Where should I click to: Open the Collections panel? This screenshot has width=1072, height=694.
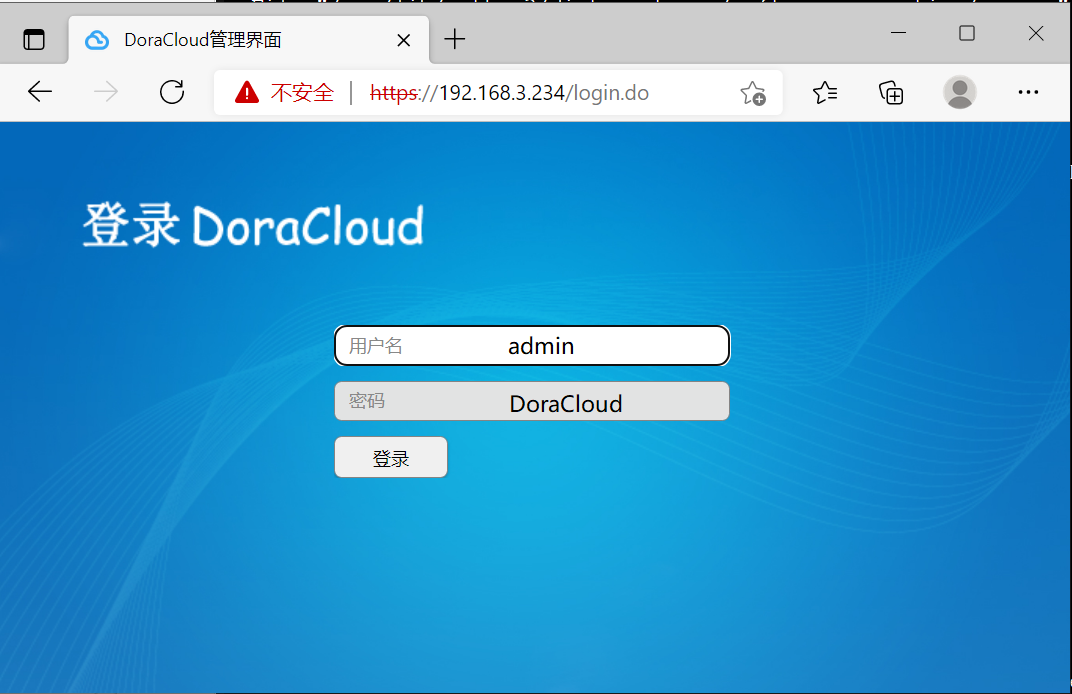pos(891,92)
